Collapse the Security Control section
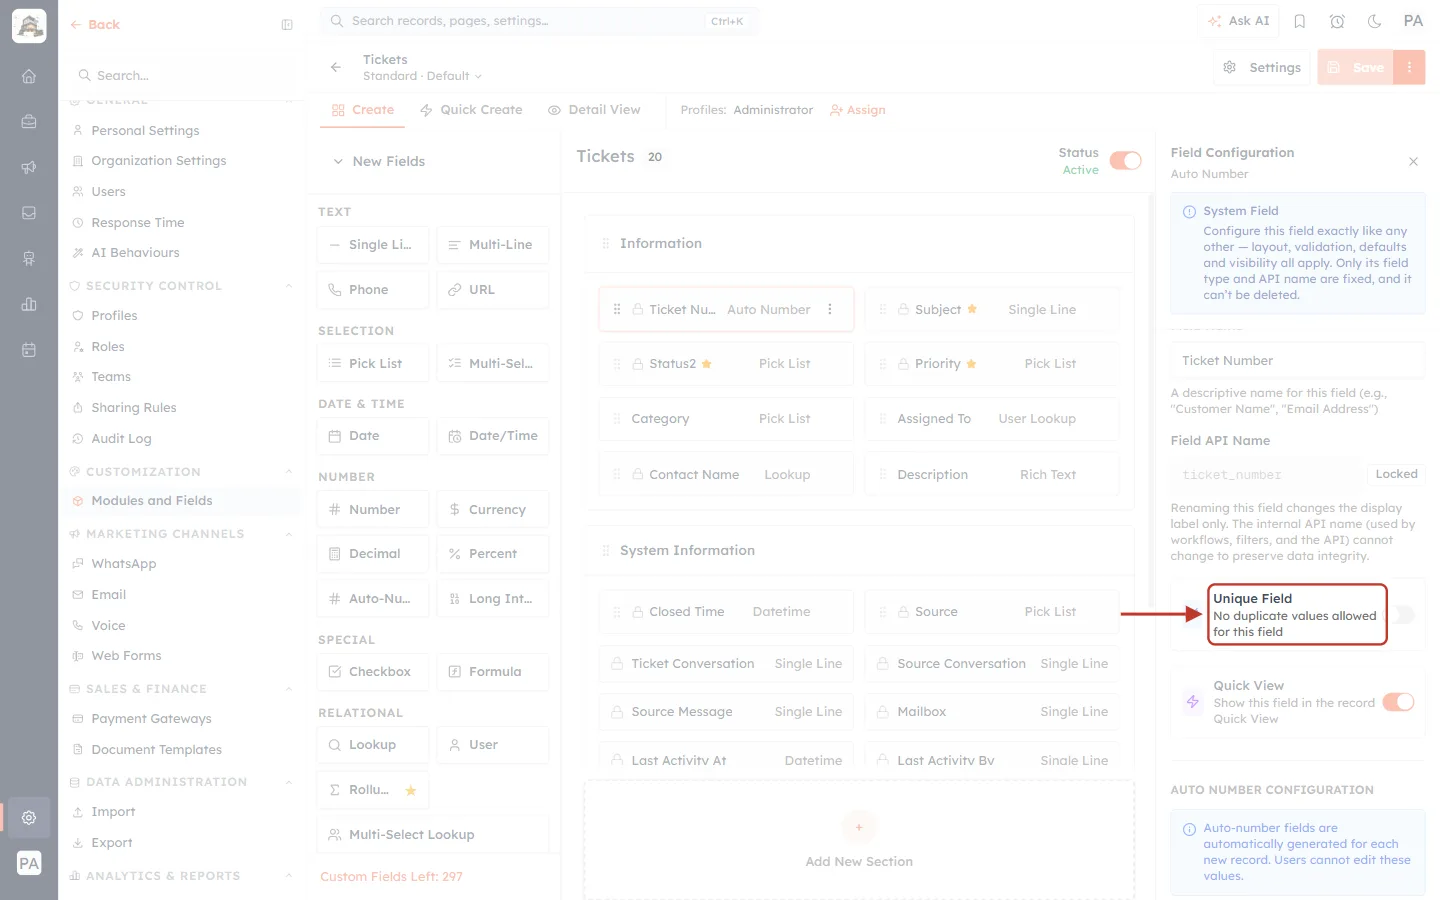Viewport: 1440px width, 900px height. tap(289, 286)
